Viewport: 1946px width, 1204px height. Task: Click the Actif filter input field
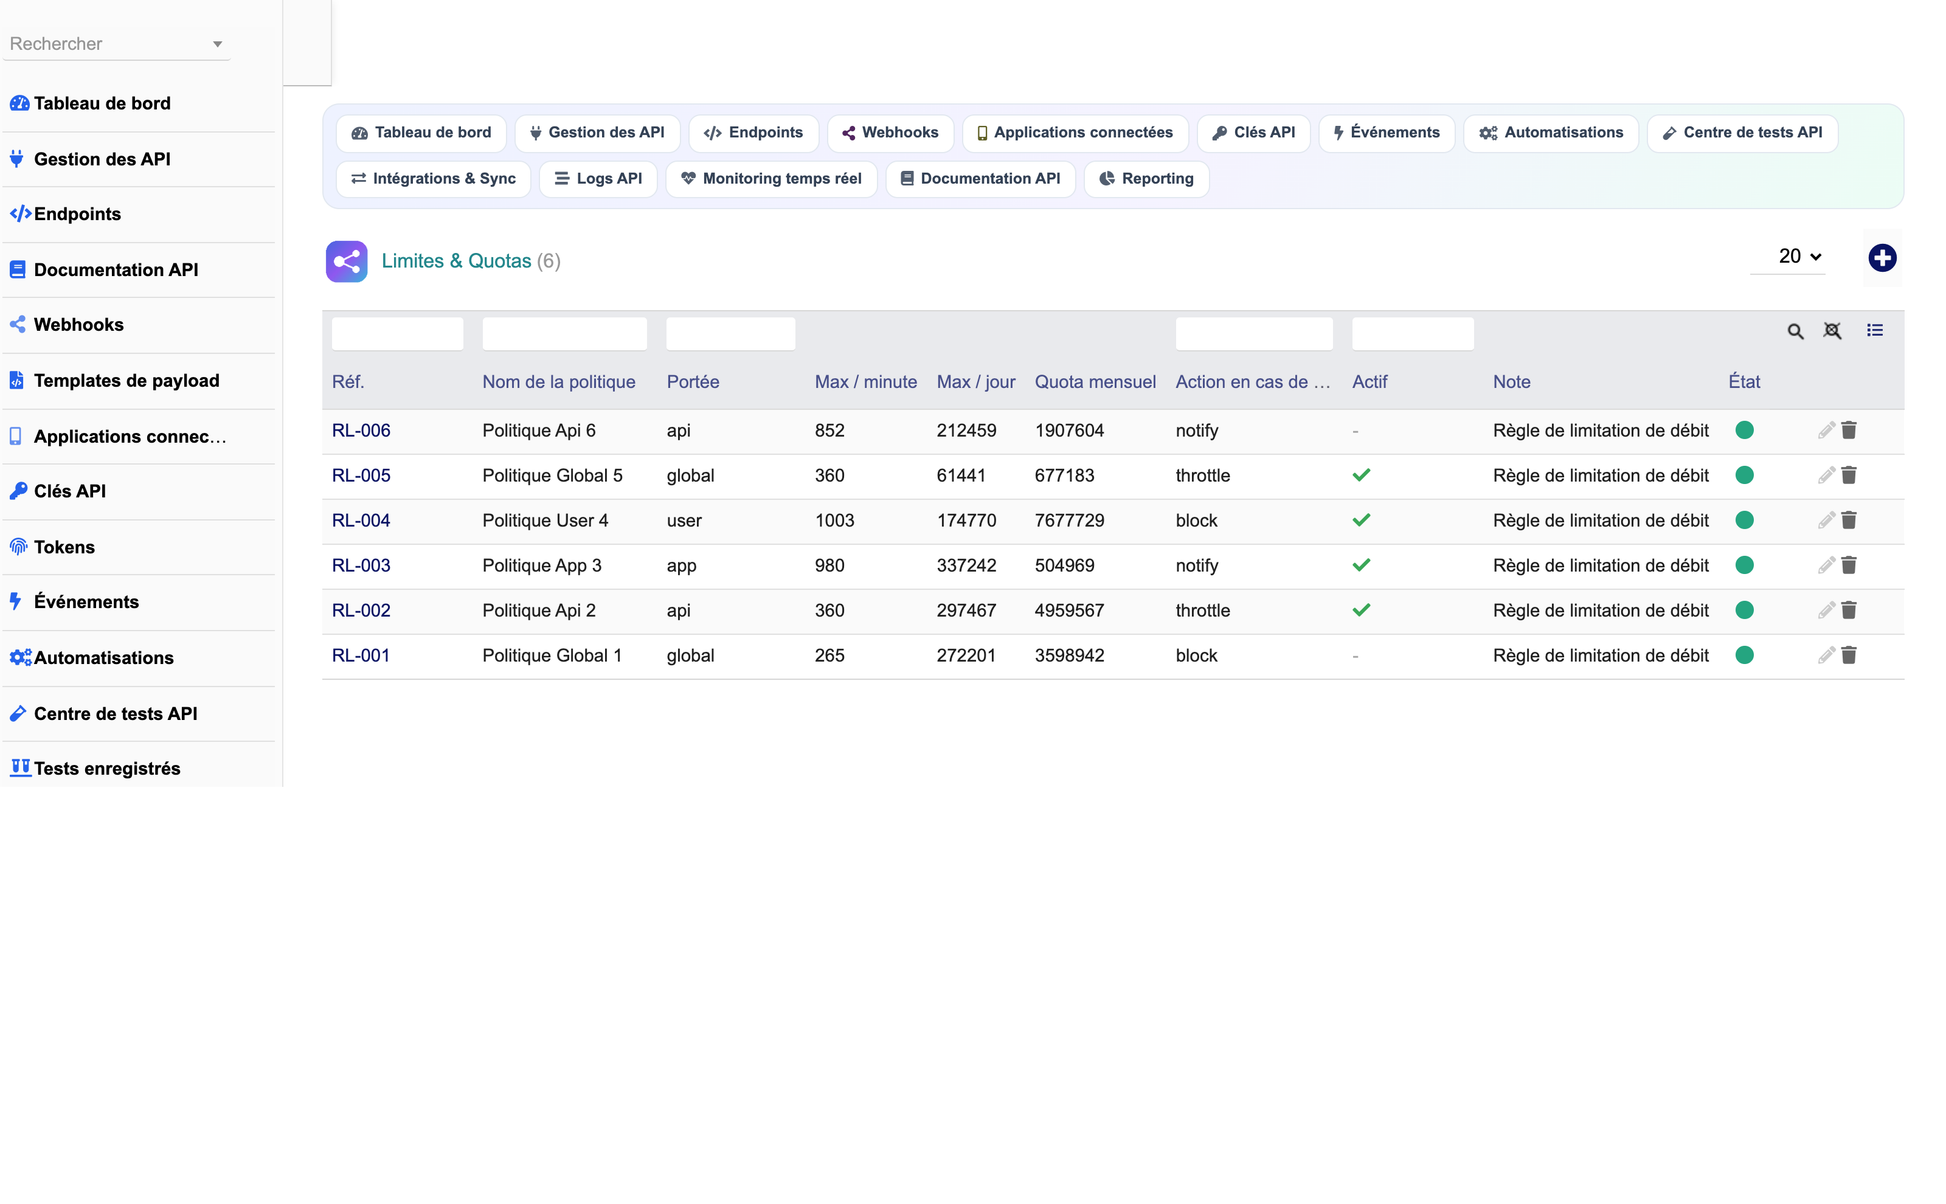[x=1413, y=333]
